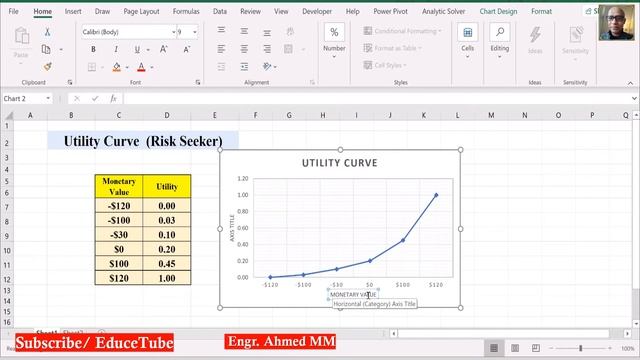The image size is (640, 360).
Task: Expand the formula bar chevron
Action: point(634,98)
